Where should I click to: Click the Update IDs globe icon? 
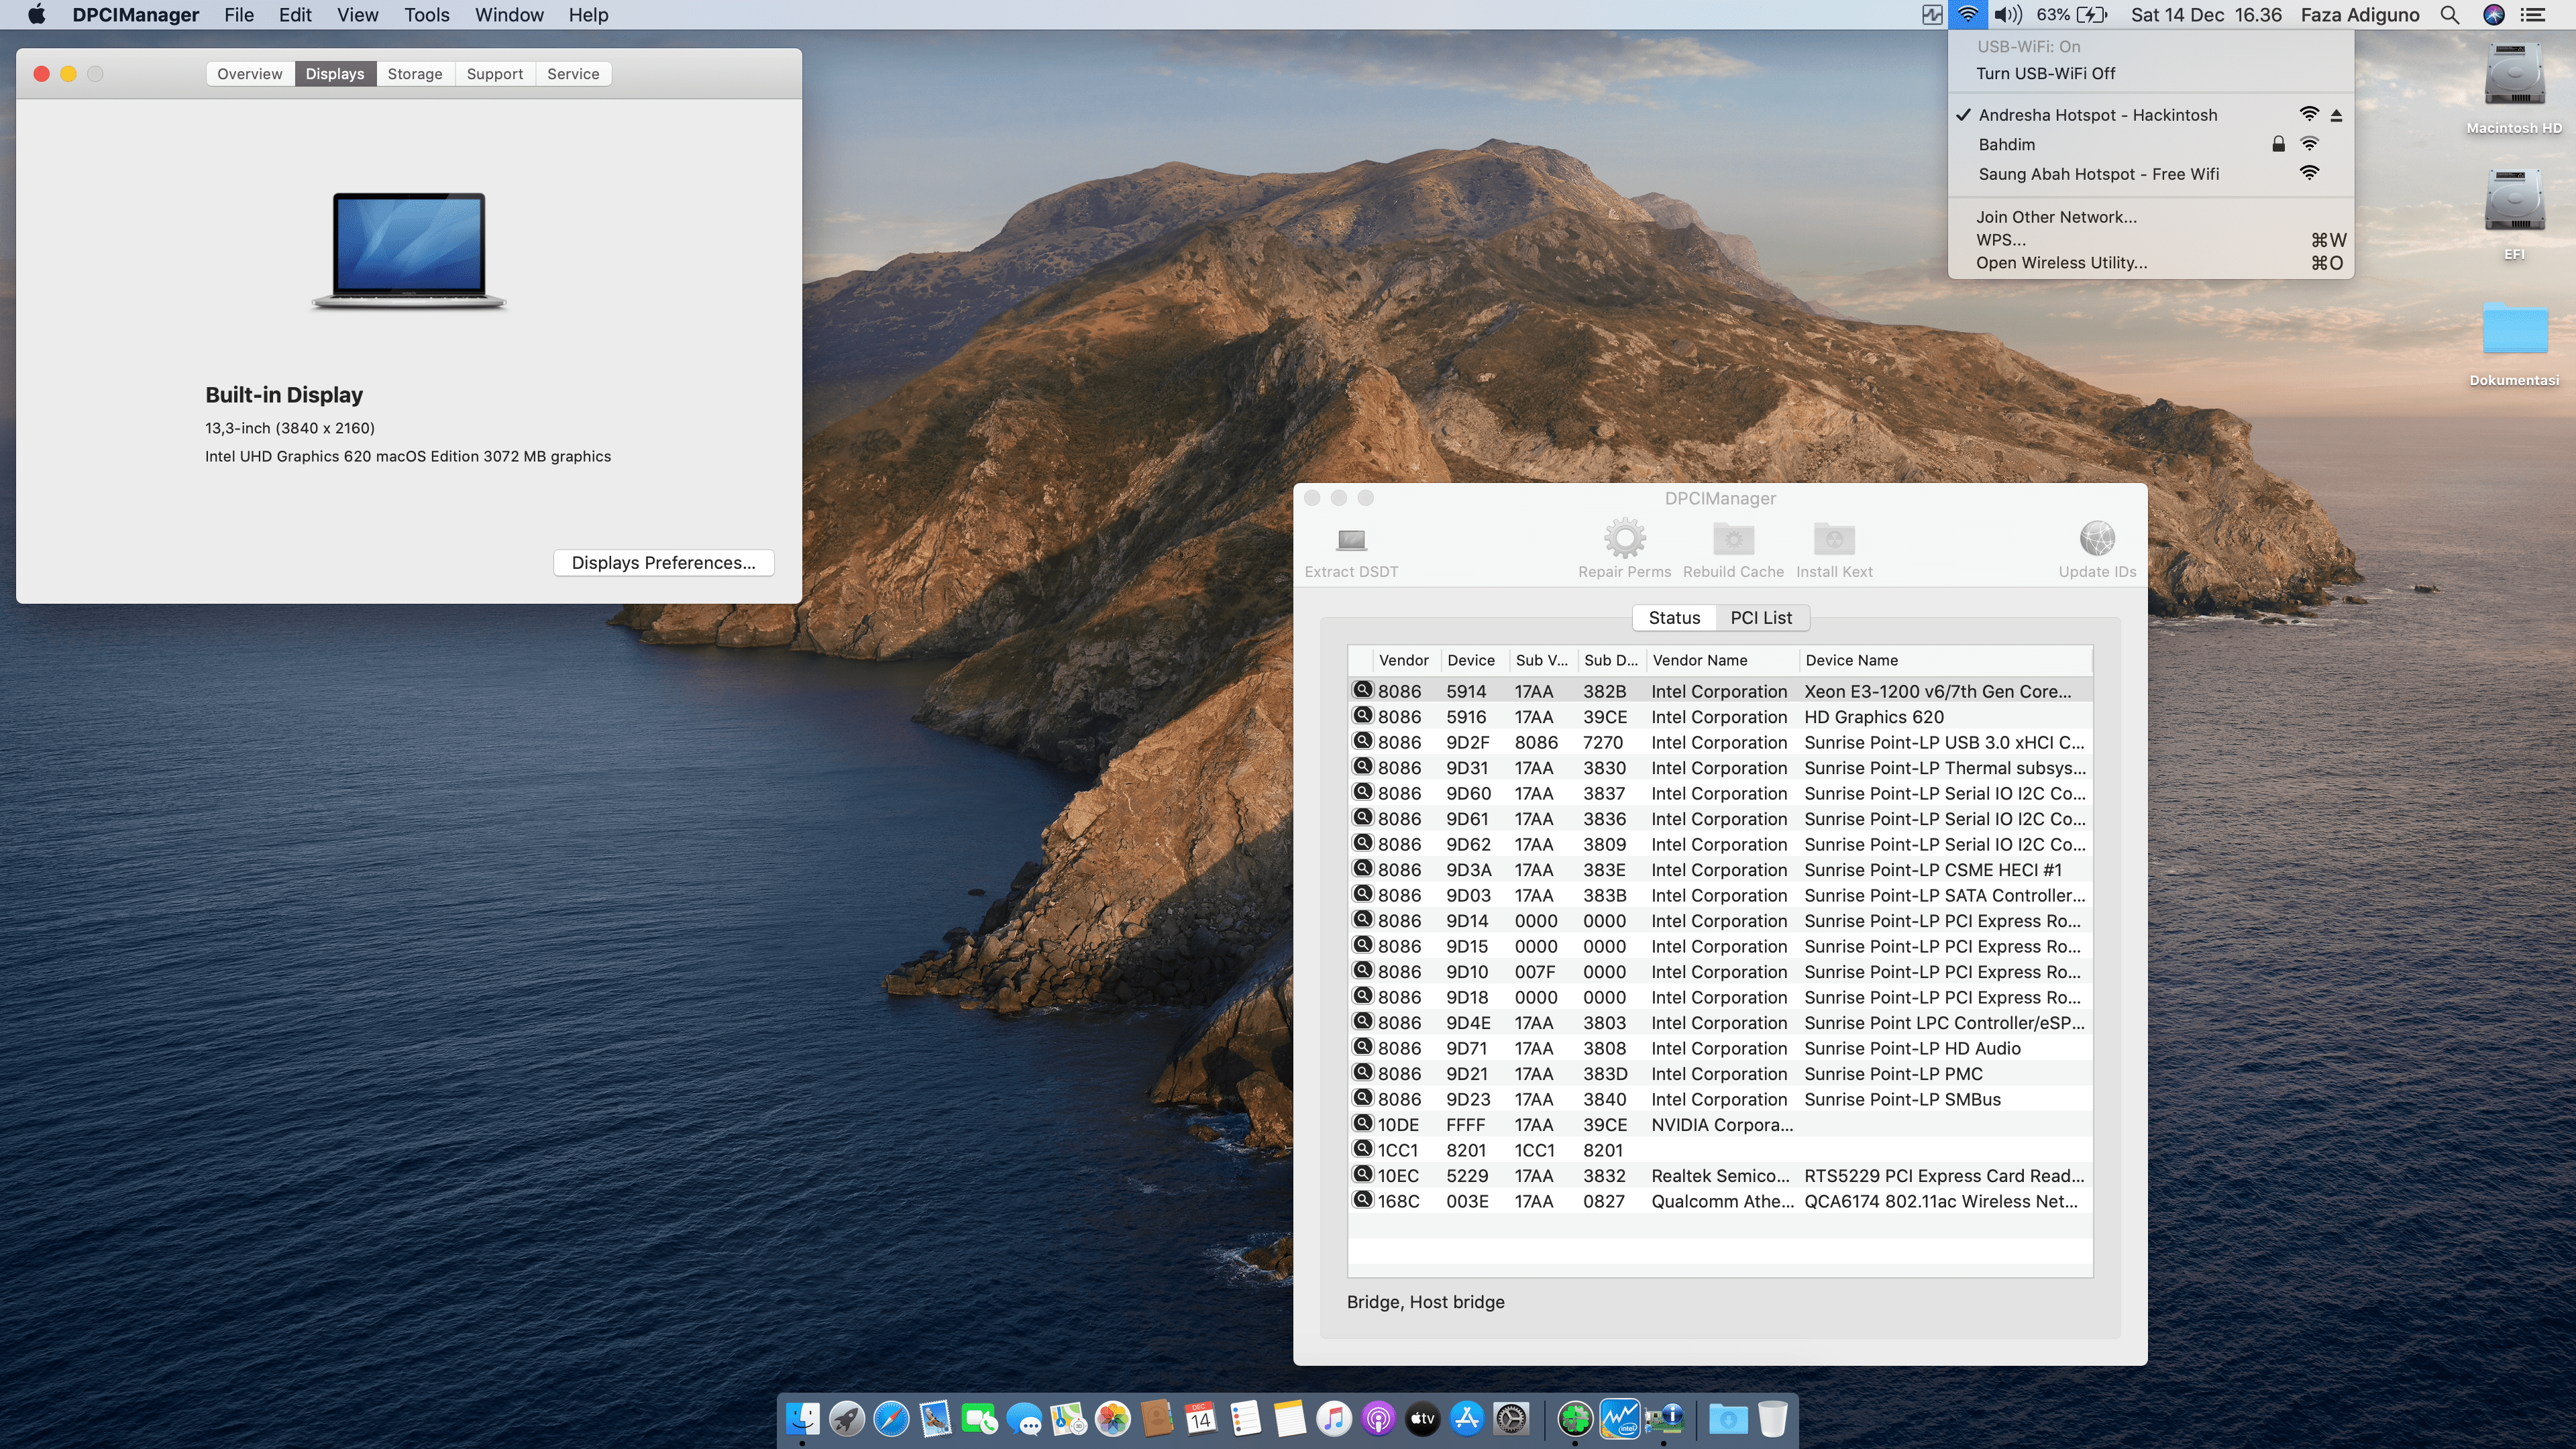2097,539
